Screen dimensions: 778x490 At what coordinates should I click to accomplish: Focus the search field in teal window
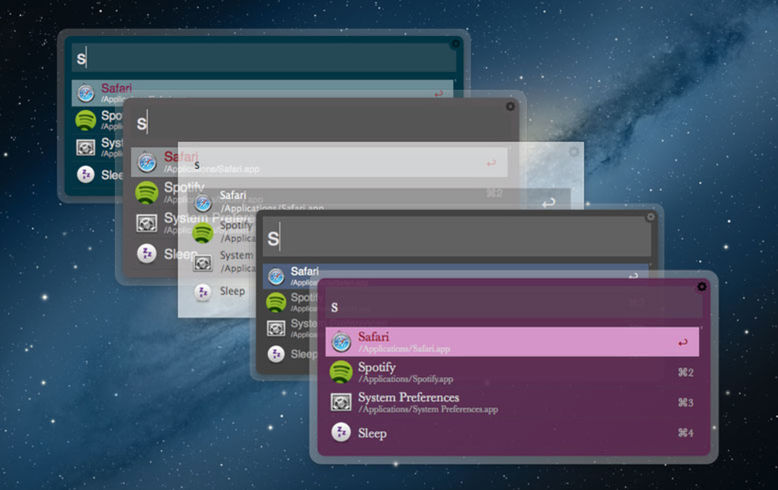pos(264,58)
